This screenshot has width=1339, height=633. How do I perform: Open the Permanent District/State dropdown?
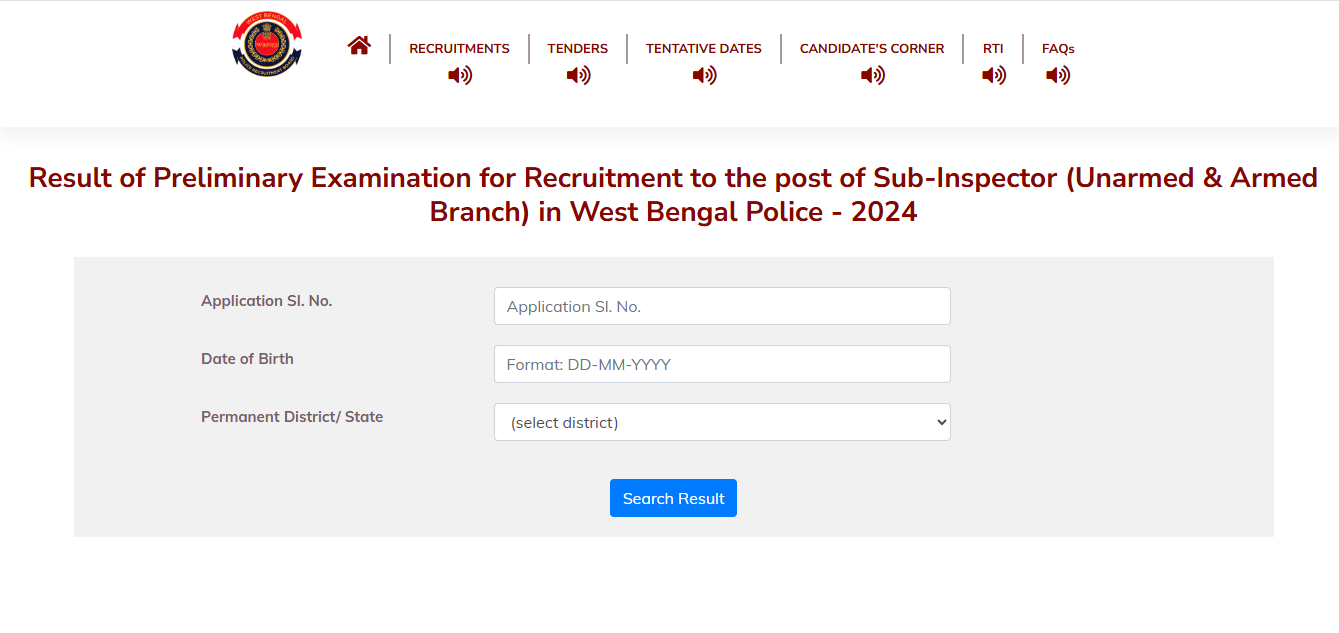(722, 422)
